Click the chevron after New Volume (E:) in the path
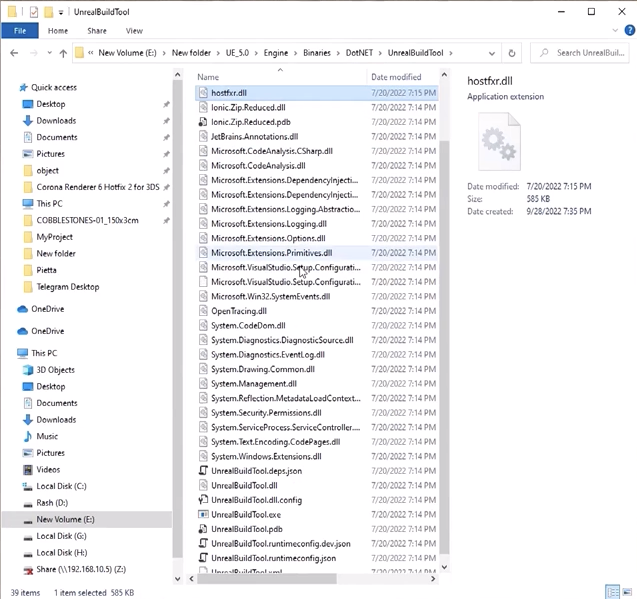 pyautogui.click(x=164, y=53)
